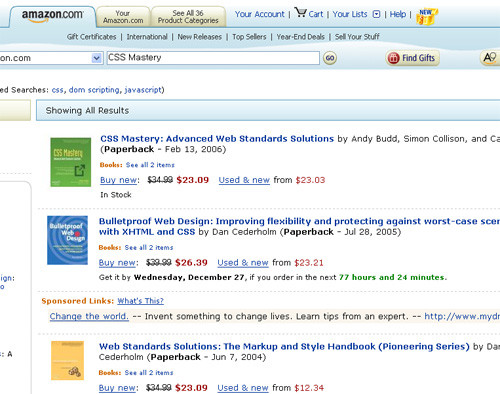Image resolution: width=500 pixels, height=394 pixels.
Task: See all 2 items for Web Standards Solutions
Action: (x=149, y=373)
